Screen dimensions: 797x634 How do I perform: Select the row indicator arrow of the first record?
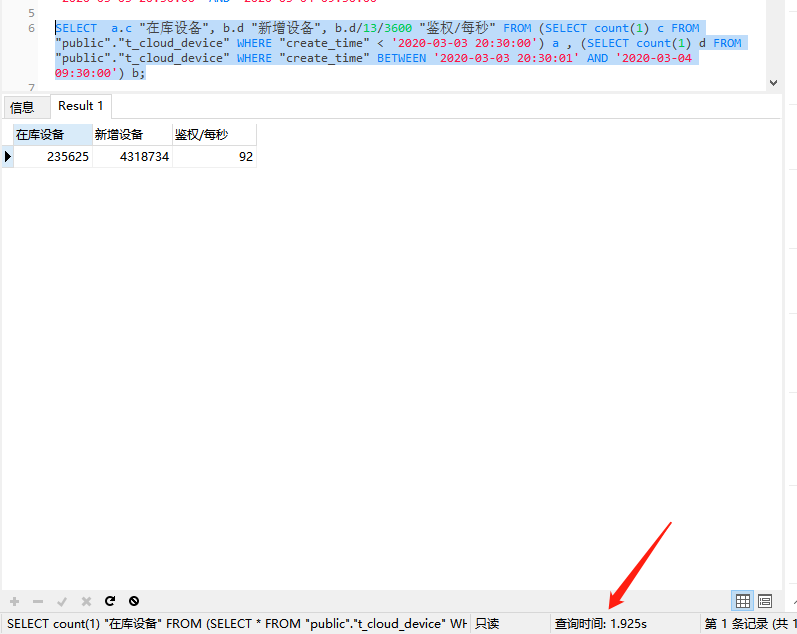[x=8, y=157]
